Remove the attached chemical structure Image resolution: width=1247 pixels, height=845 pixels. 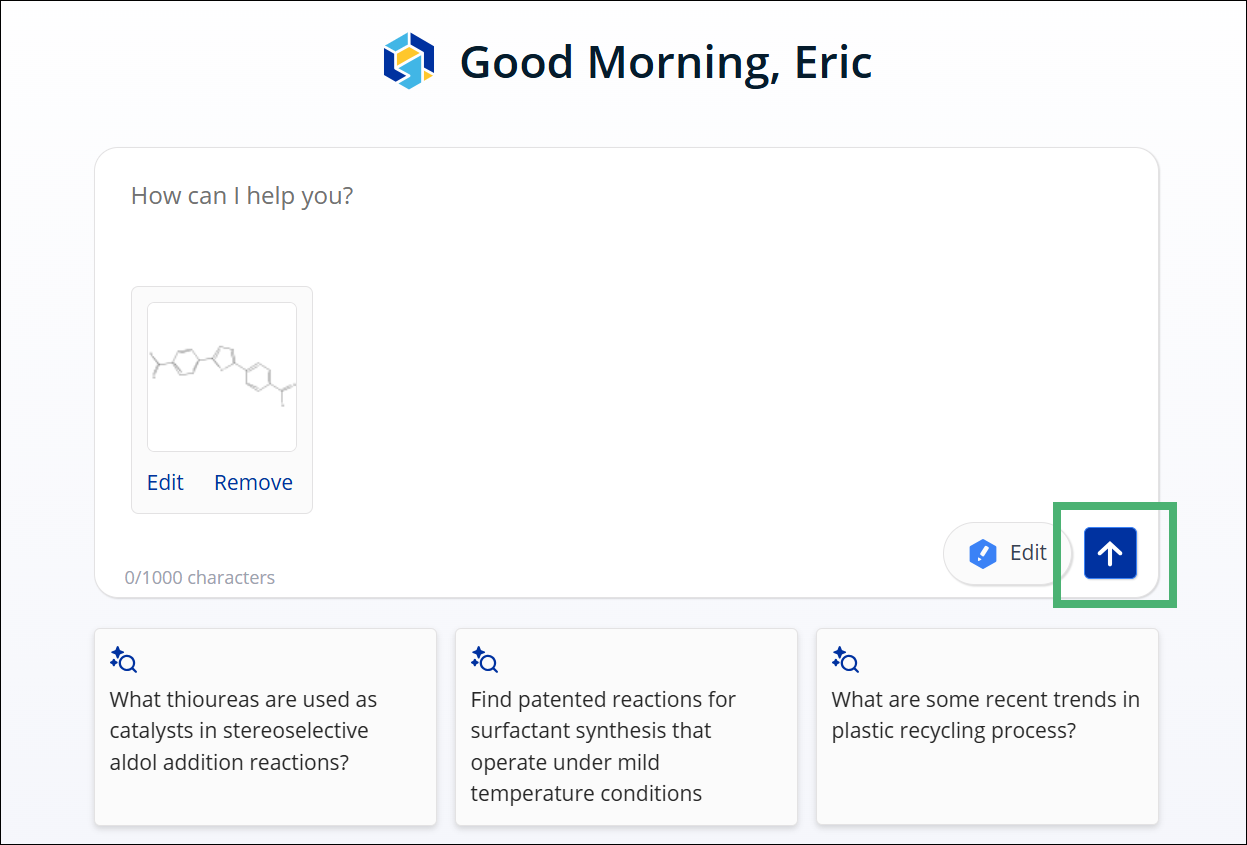point(253,482)
